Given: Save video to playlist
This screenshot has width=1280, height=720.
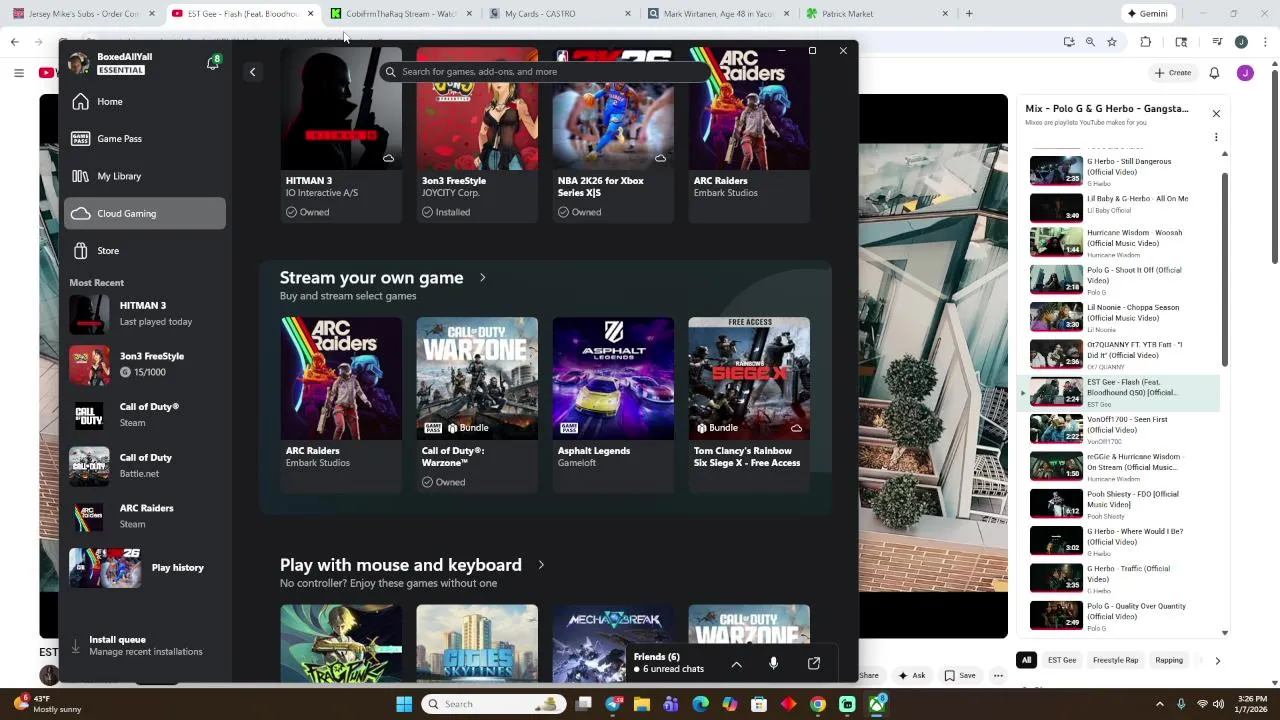Looking at the screenshot, I should click(x=960, y=676).
